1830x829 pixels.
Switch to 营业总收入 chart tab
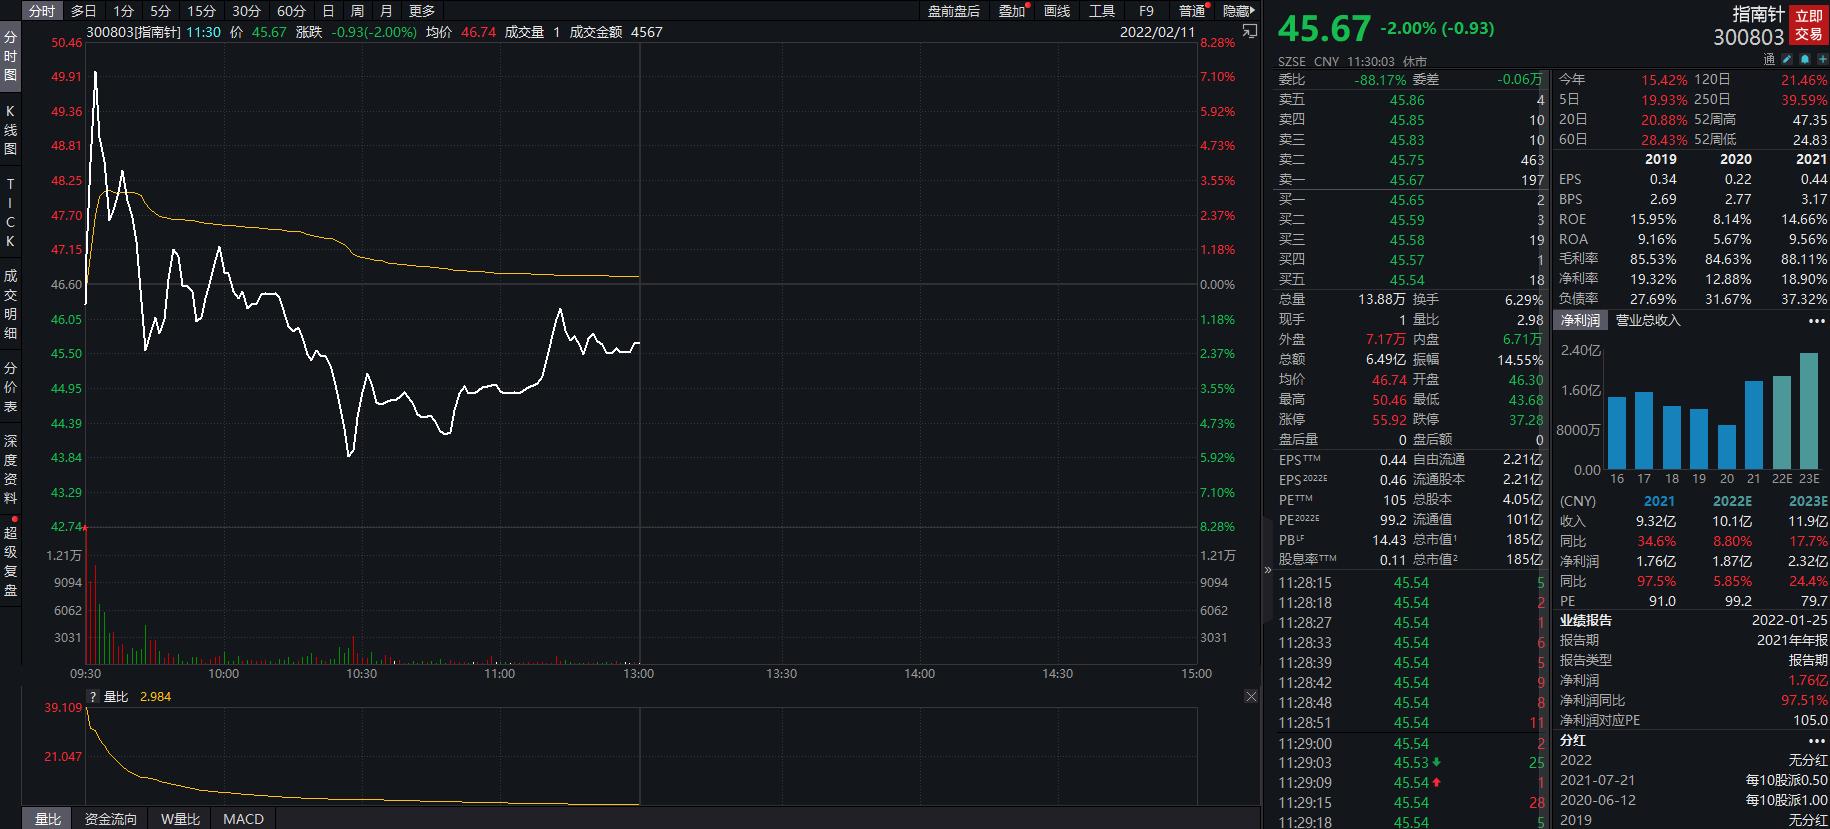(1648, 320)
